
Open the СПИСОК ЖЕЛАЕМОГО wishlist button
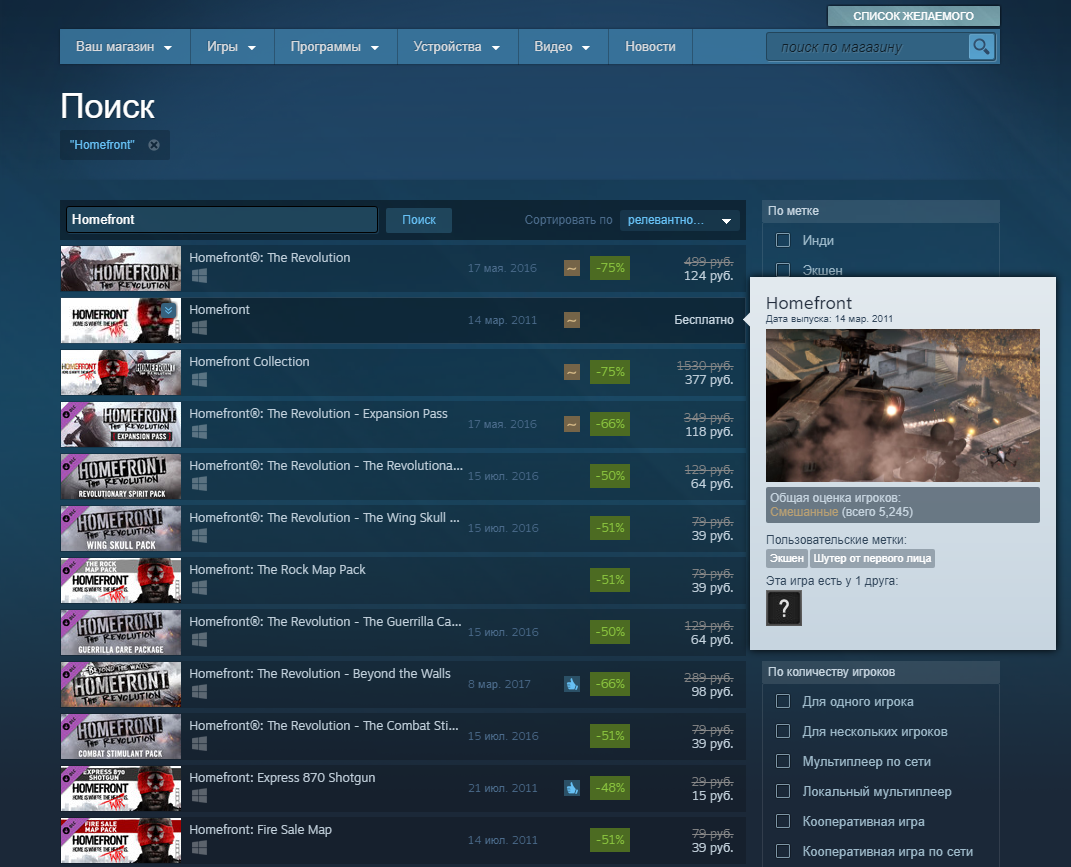coord(913,16)
